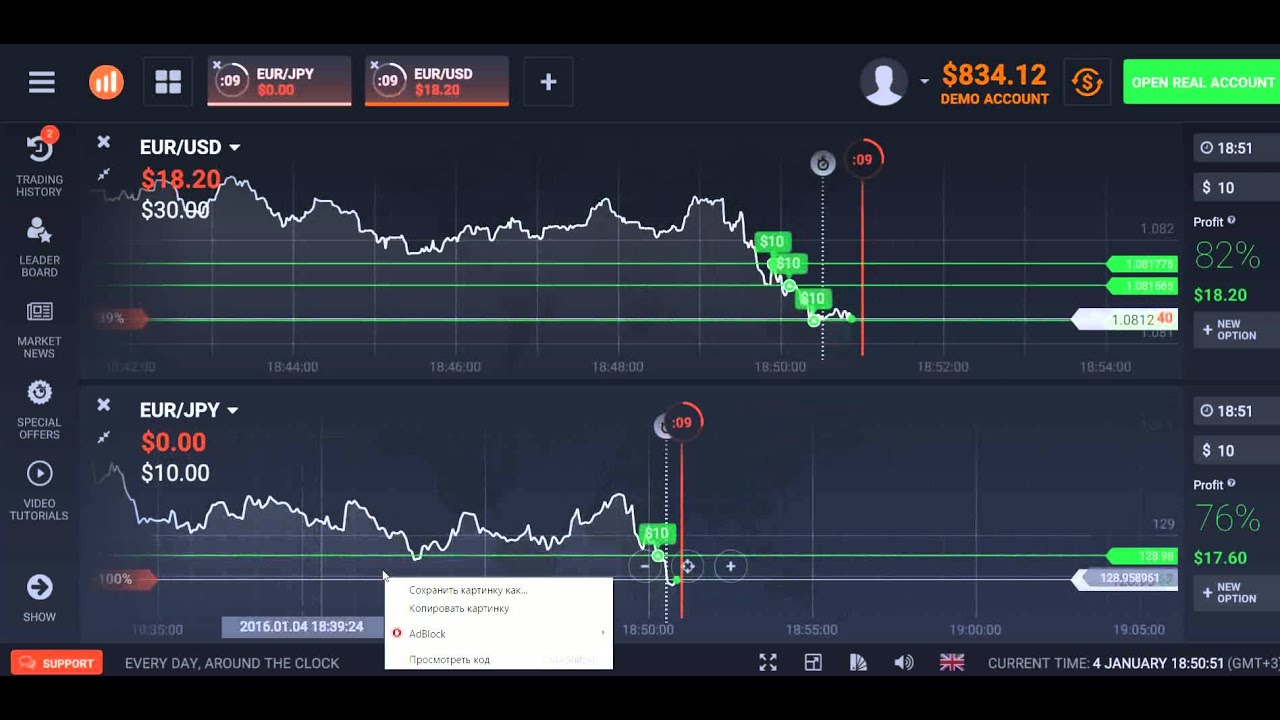This screenshot has width=1280, height=720.
Task: Click the Show arrow in sidebar
Action: [x=39, y=597]
